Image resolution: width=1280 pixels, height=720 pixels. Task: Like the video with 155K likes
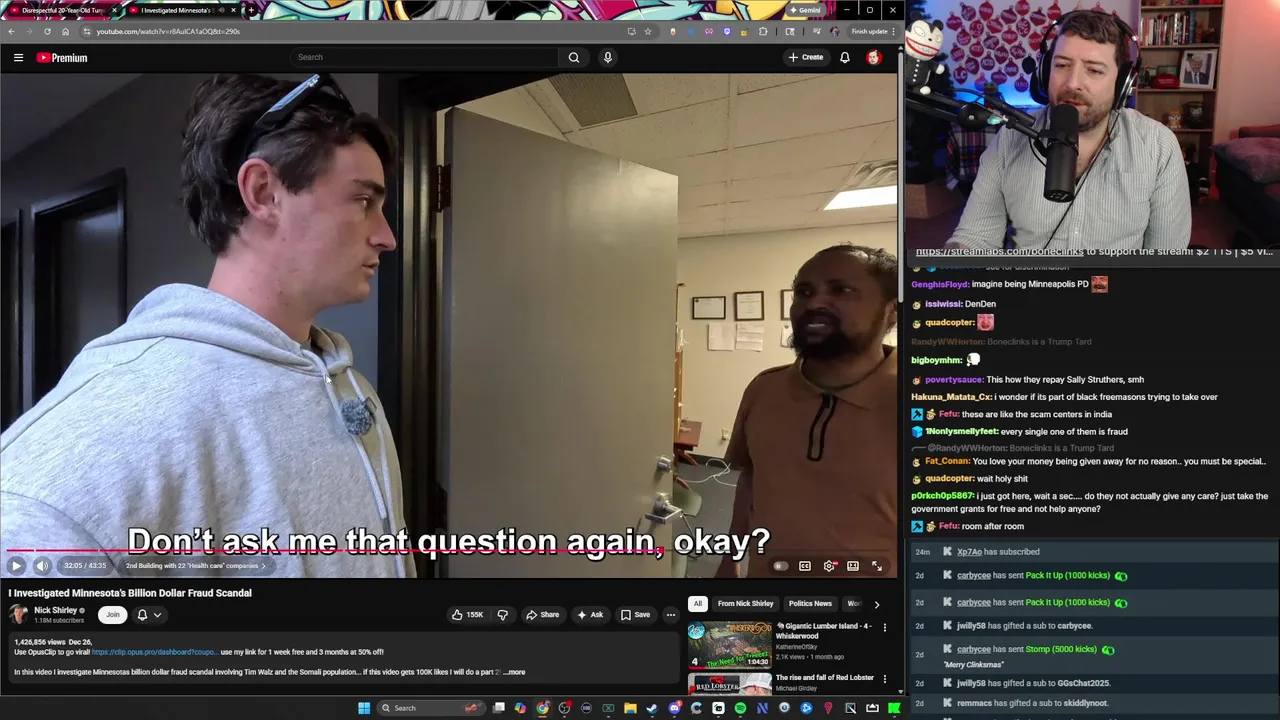(467, 615)
